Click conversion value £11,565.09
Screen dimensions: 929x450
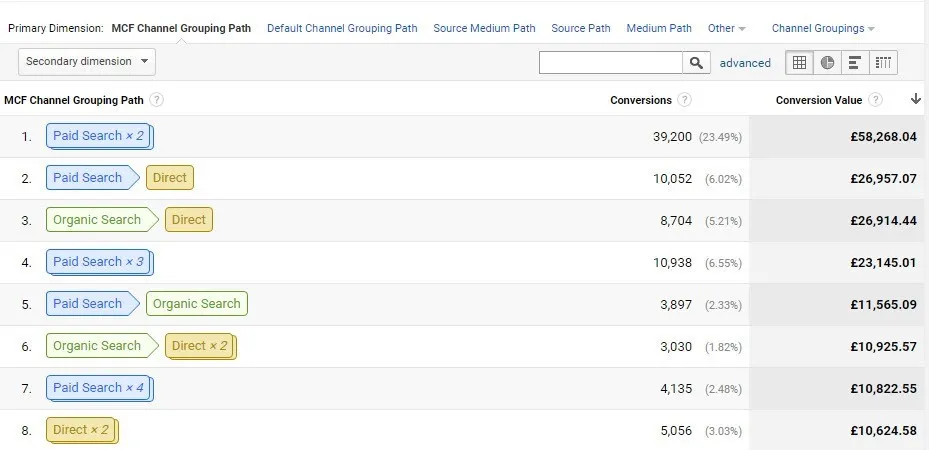click(883, 305)
